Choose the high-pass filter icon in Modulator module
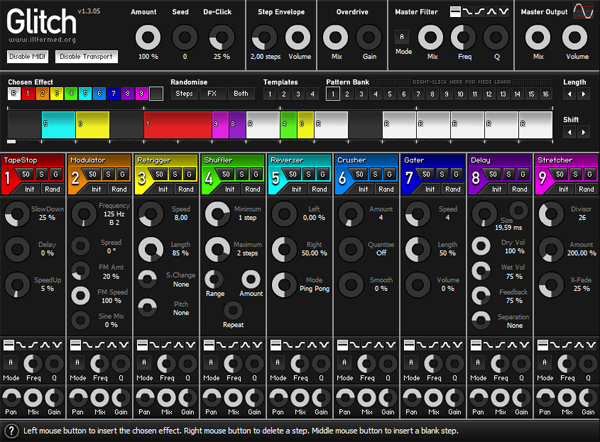Image resolution: width=600 pixels, height=442 pixels. pos(99,345)
